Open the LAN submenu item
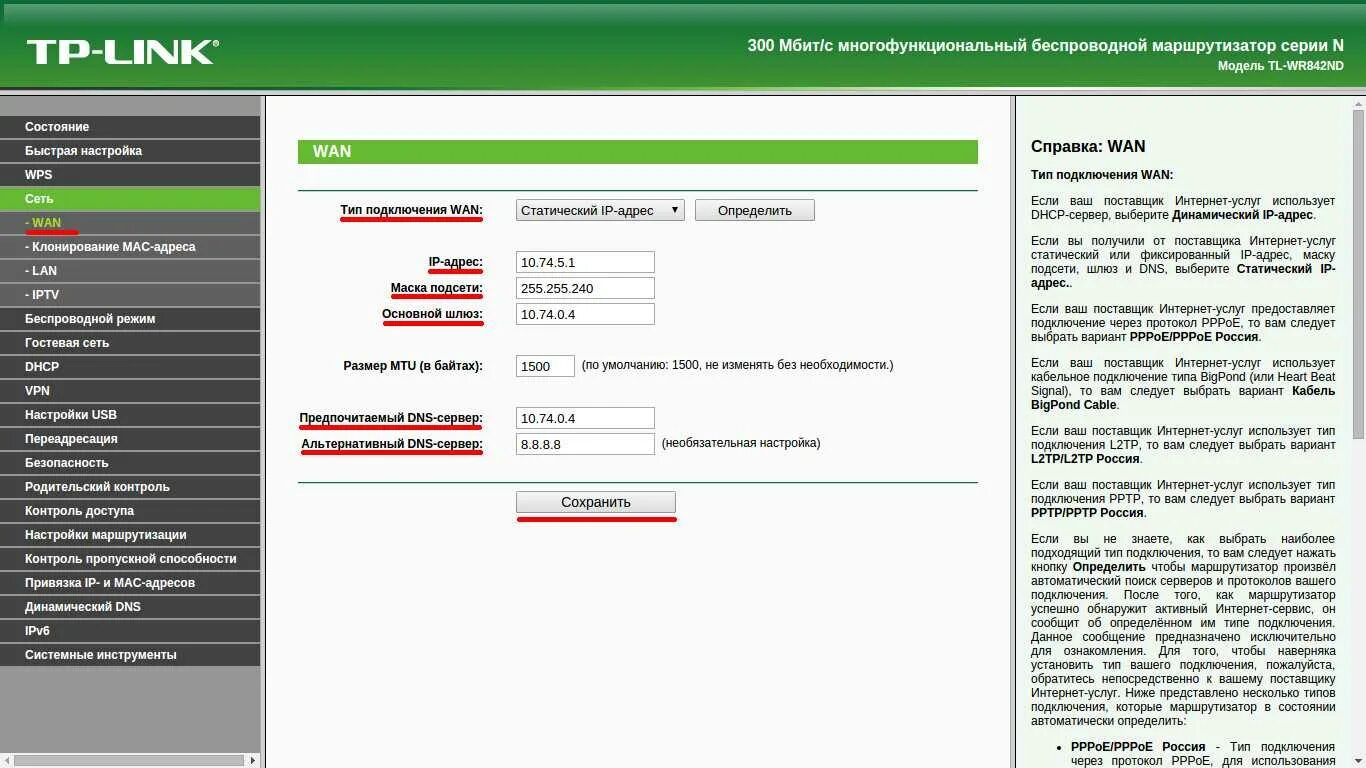The image size is (1366, 768). click(130, 271)
